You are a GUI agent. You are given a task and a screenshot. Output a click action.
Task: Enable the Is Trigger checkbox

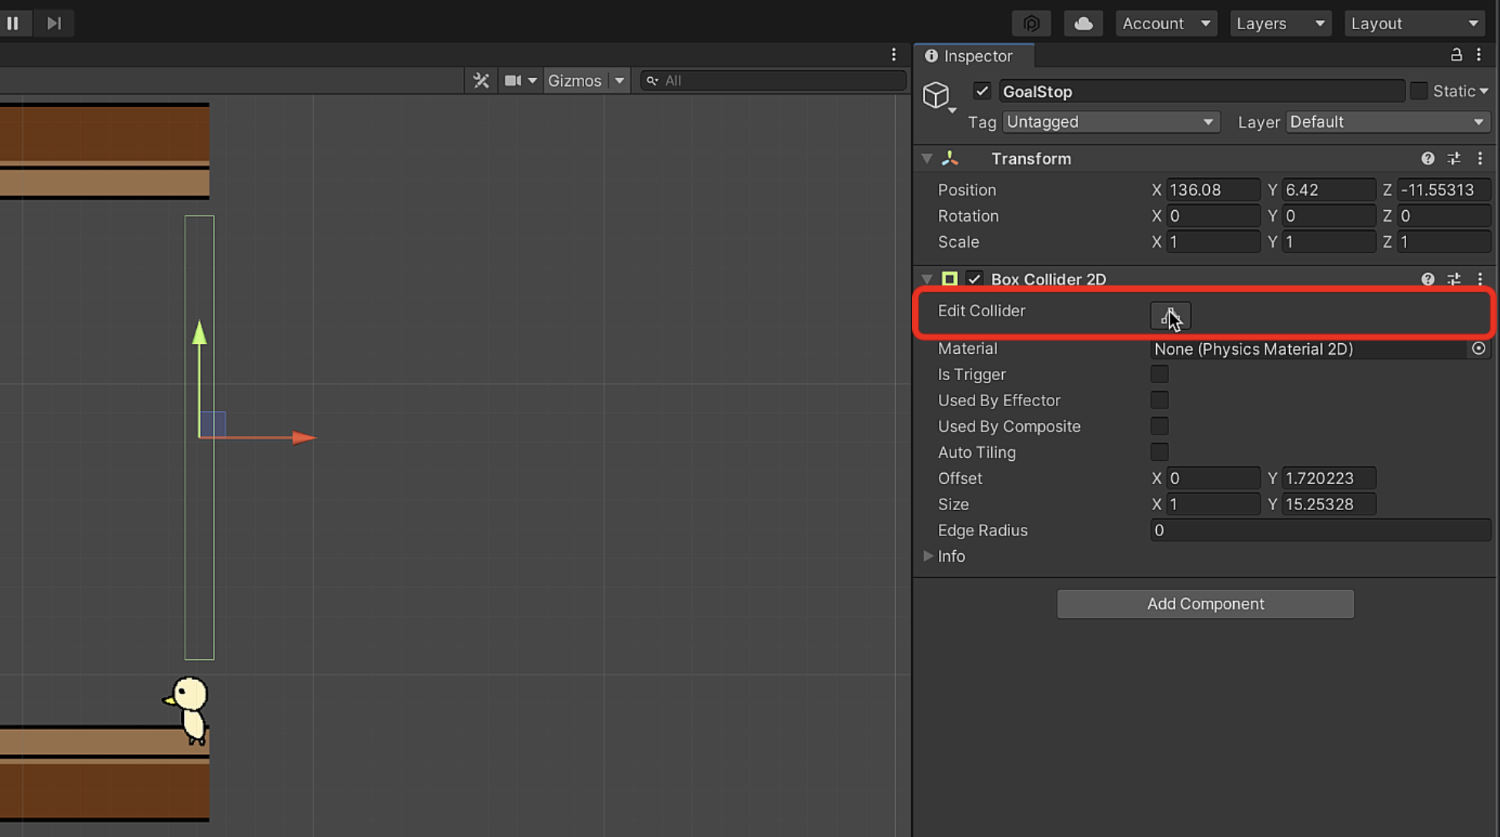(1159, 374)
